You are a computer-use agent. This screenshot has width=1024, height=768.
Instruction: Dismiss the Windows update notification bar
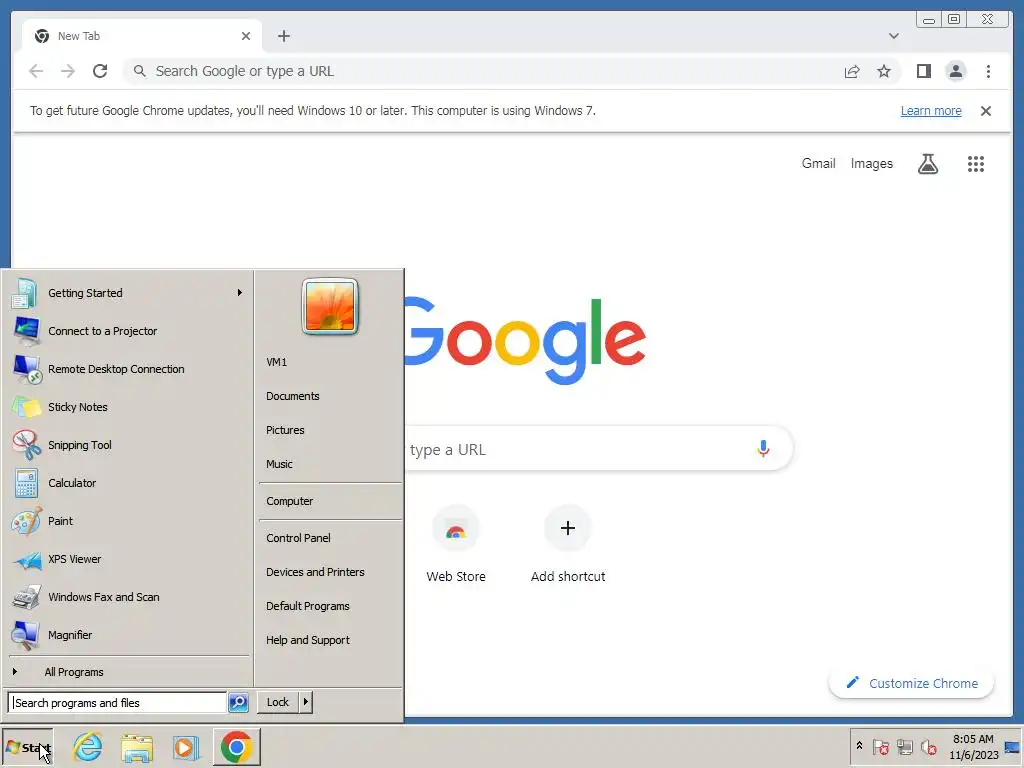coord(986,111)
